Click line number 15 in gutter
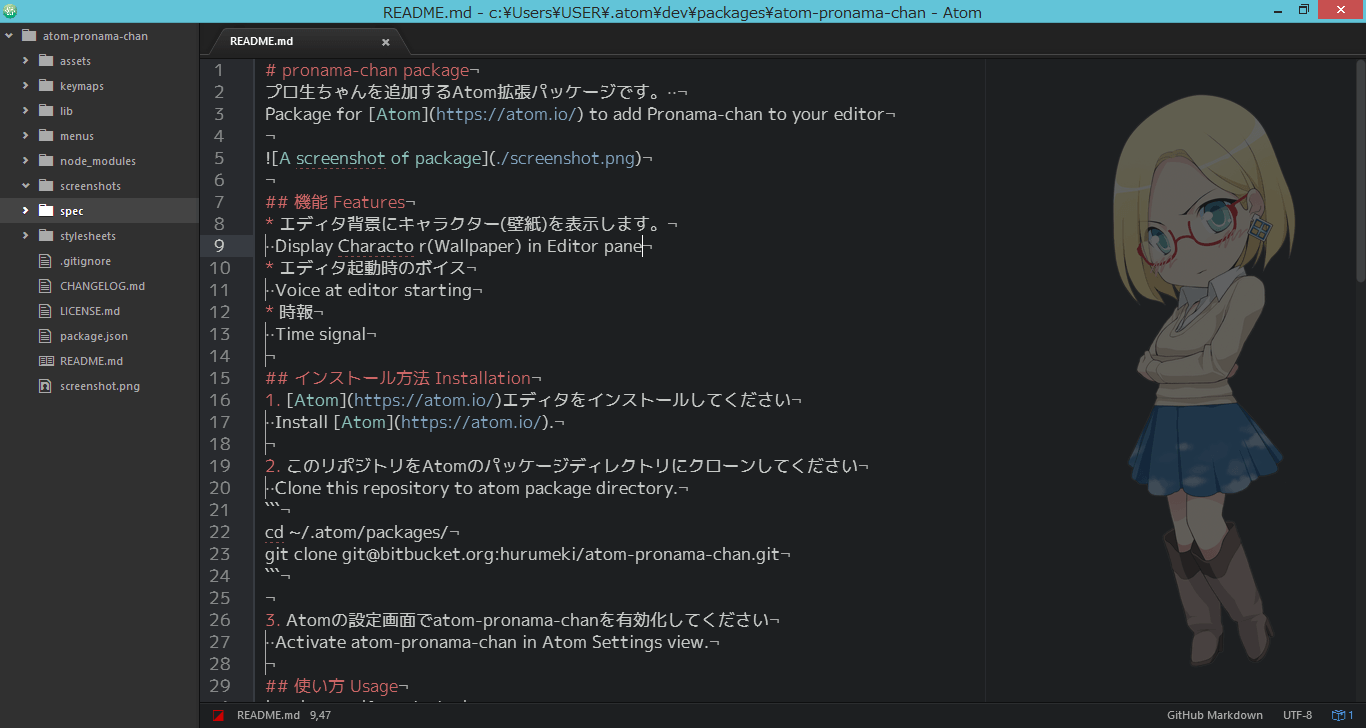 click(219, 378)
